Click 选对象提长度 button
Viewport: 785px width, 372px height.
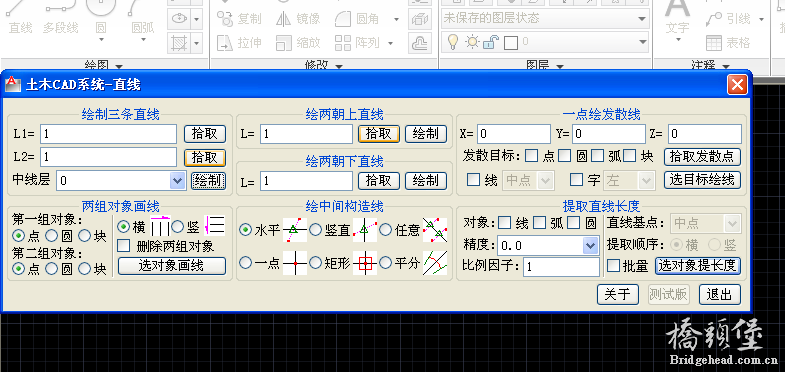698,266
